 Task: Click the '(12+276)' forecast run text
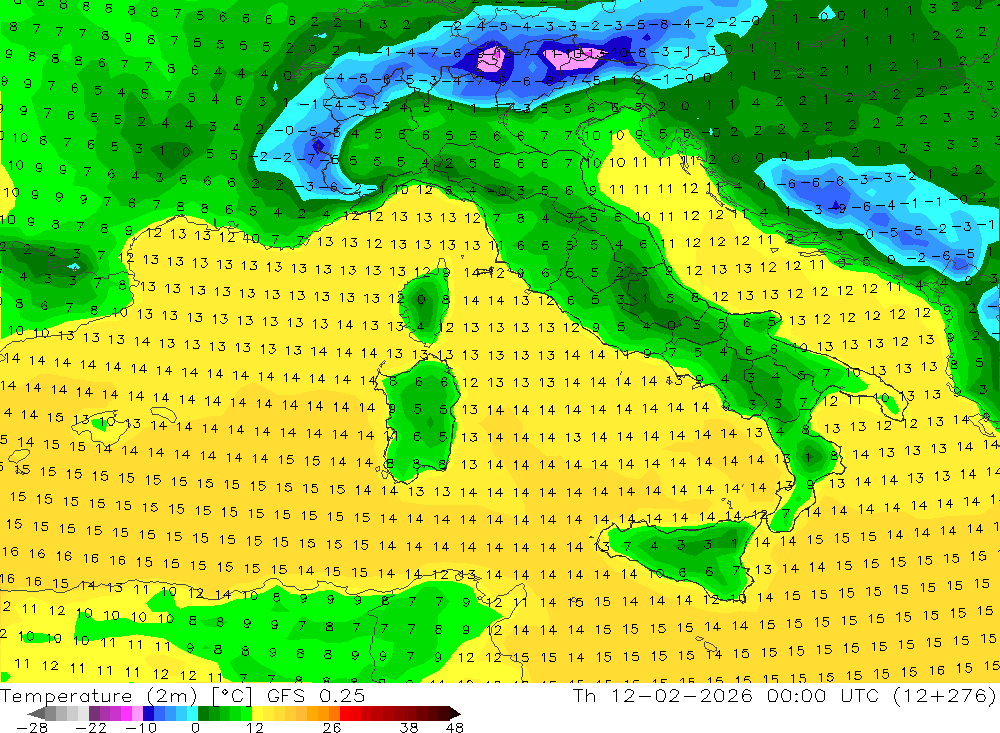coord(944,696)
